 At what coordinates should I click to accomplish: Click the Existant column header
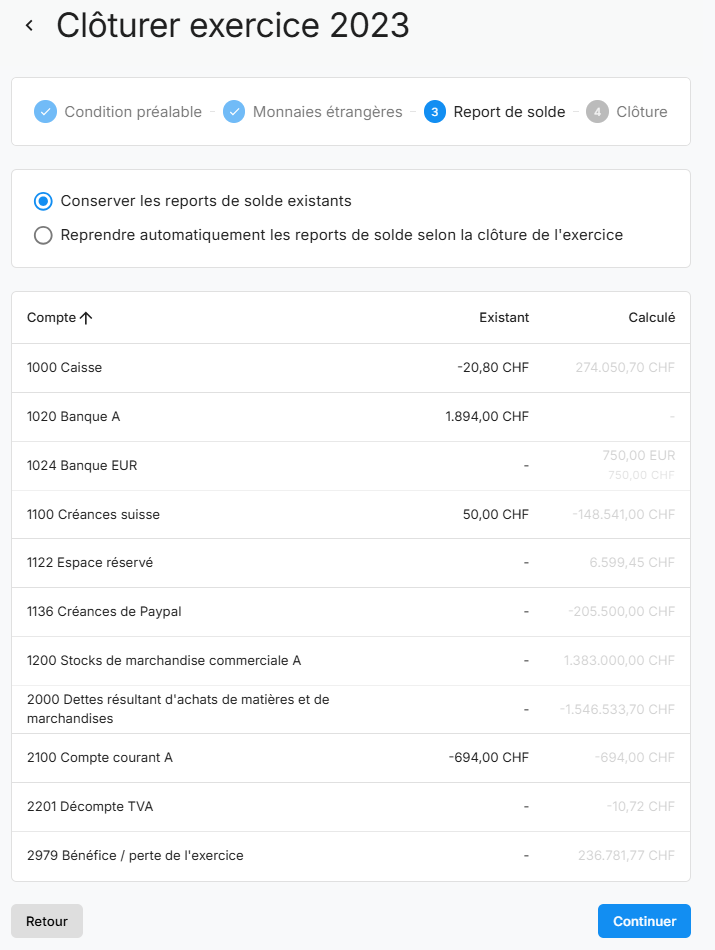[504, 318]
